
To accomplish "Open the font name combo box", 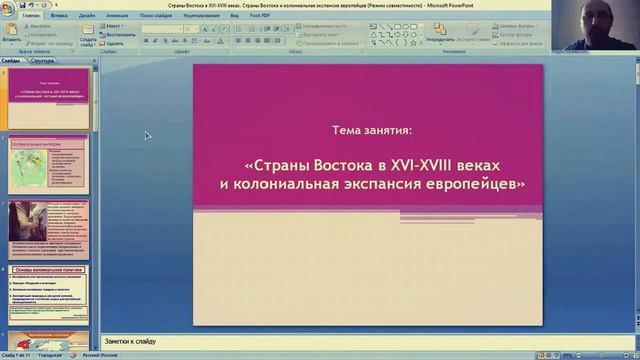I will [x=162, y=29].
